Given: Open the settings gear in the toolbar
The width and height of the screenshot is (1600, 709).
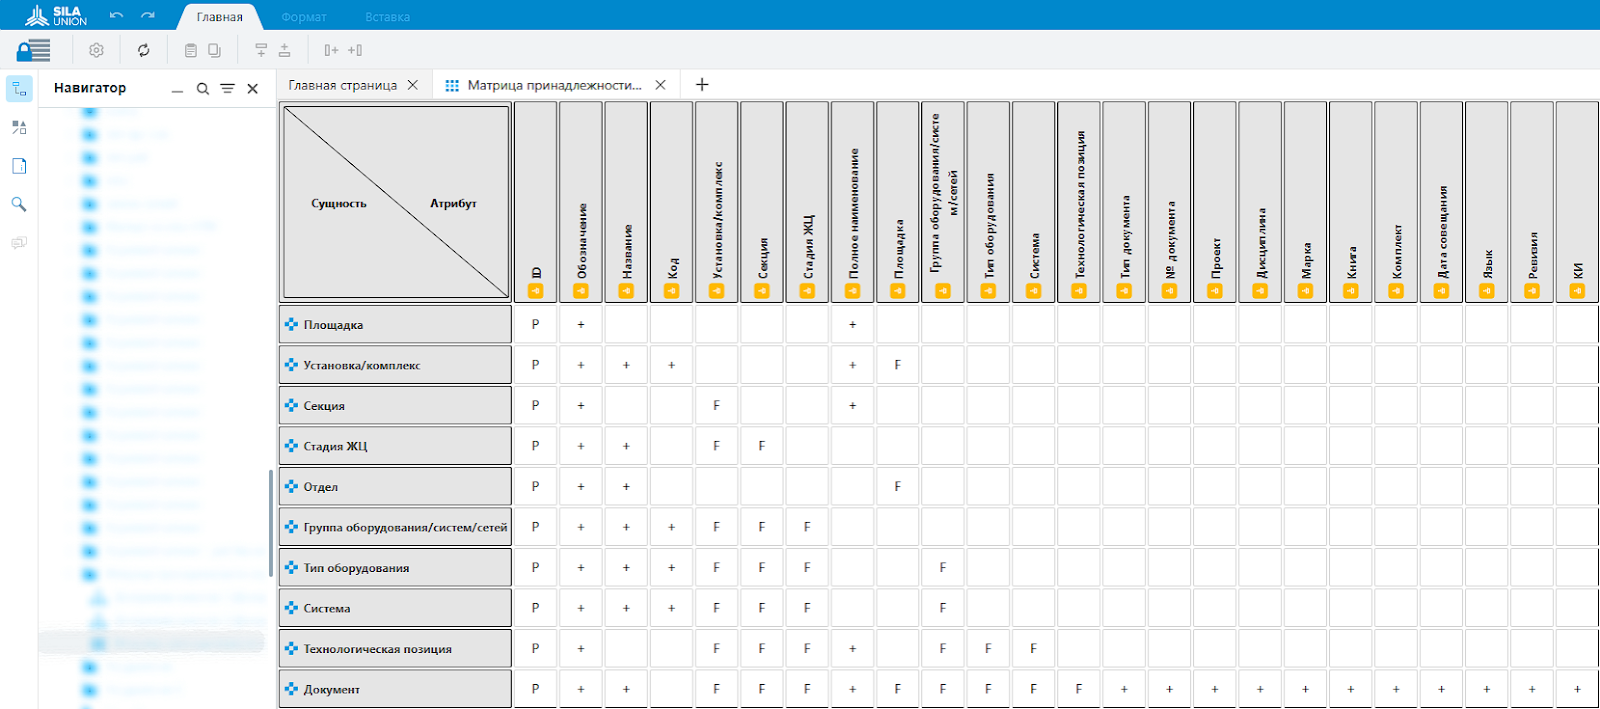Looking at the screenshot, I should coord(96,50).
